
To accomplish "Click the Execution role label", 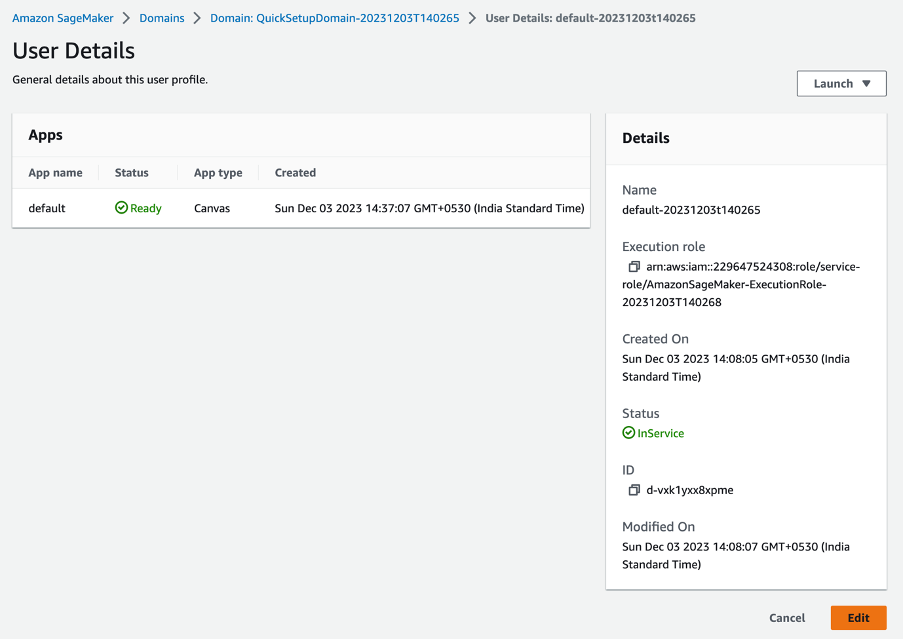I will [664, 246].
